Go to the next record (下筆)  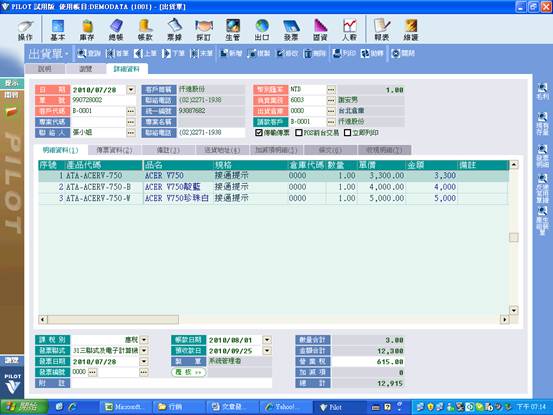(x=173, y=54)
